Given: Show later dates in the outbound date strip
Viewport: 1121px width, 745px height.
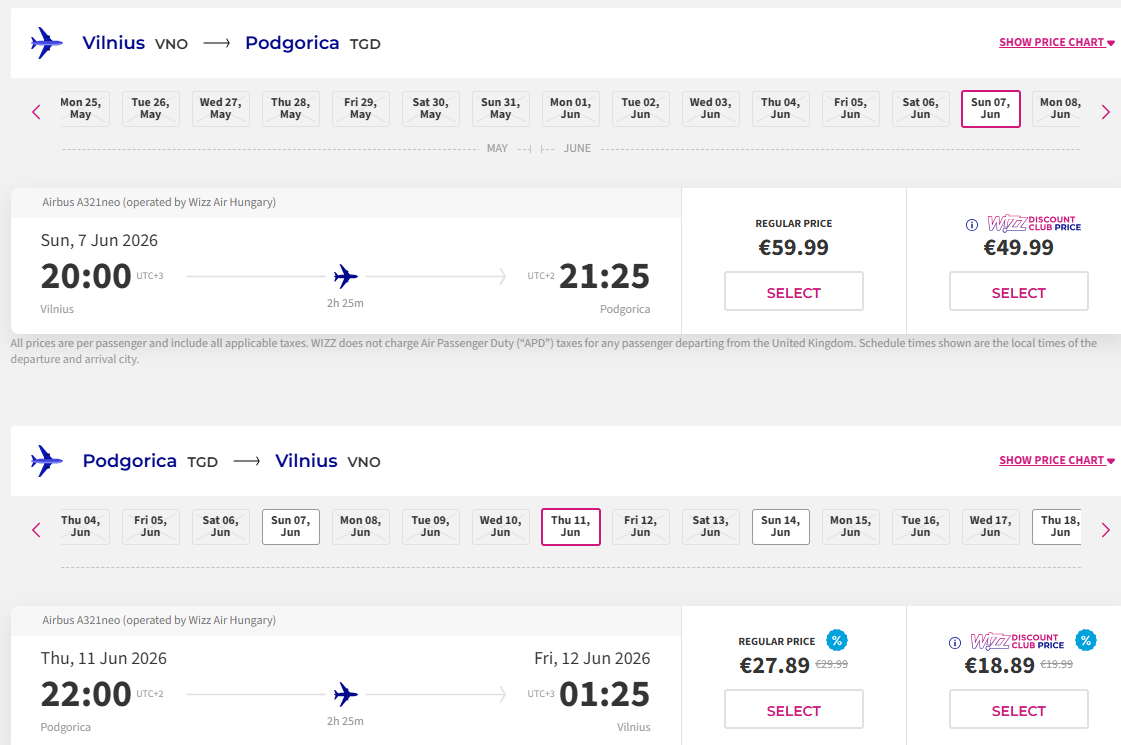Looking at the screenshot, I should tap(1105, 112).
